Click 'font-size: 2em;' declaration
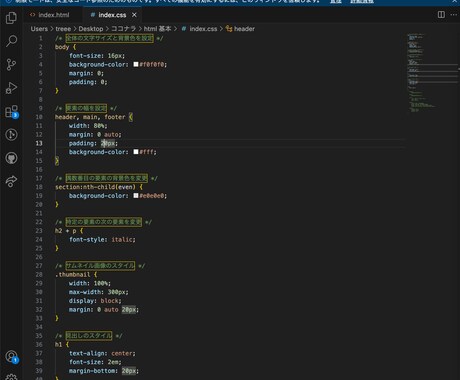460x380 pixels. click(95, 362)
